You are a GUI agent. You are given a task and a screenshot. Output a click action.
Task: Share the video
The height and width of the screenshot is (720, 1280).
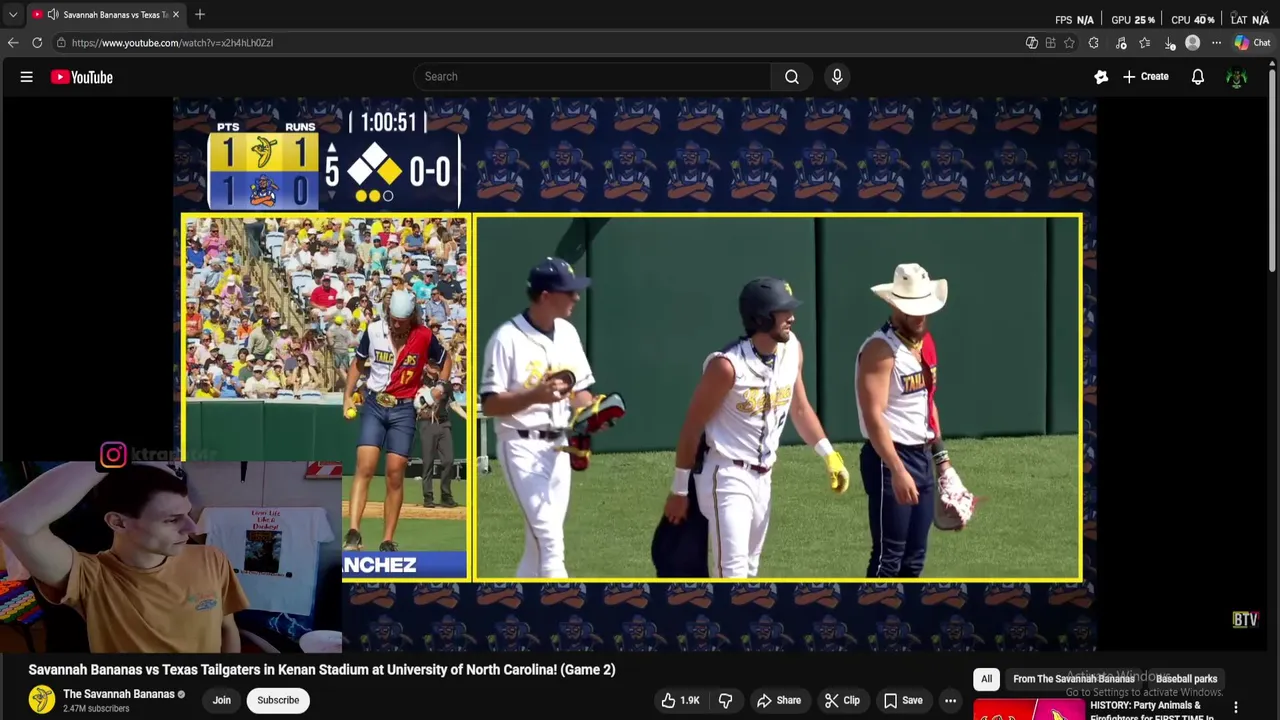[x=778, y=700]
